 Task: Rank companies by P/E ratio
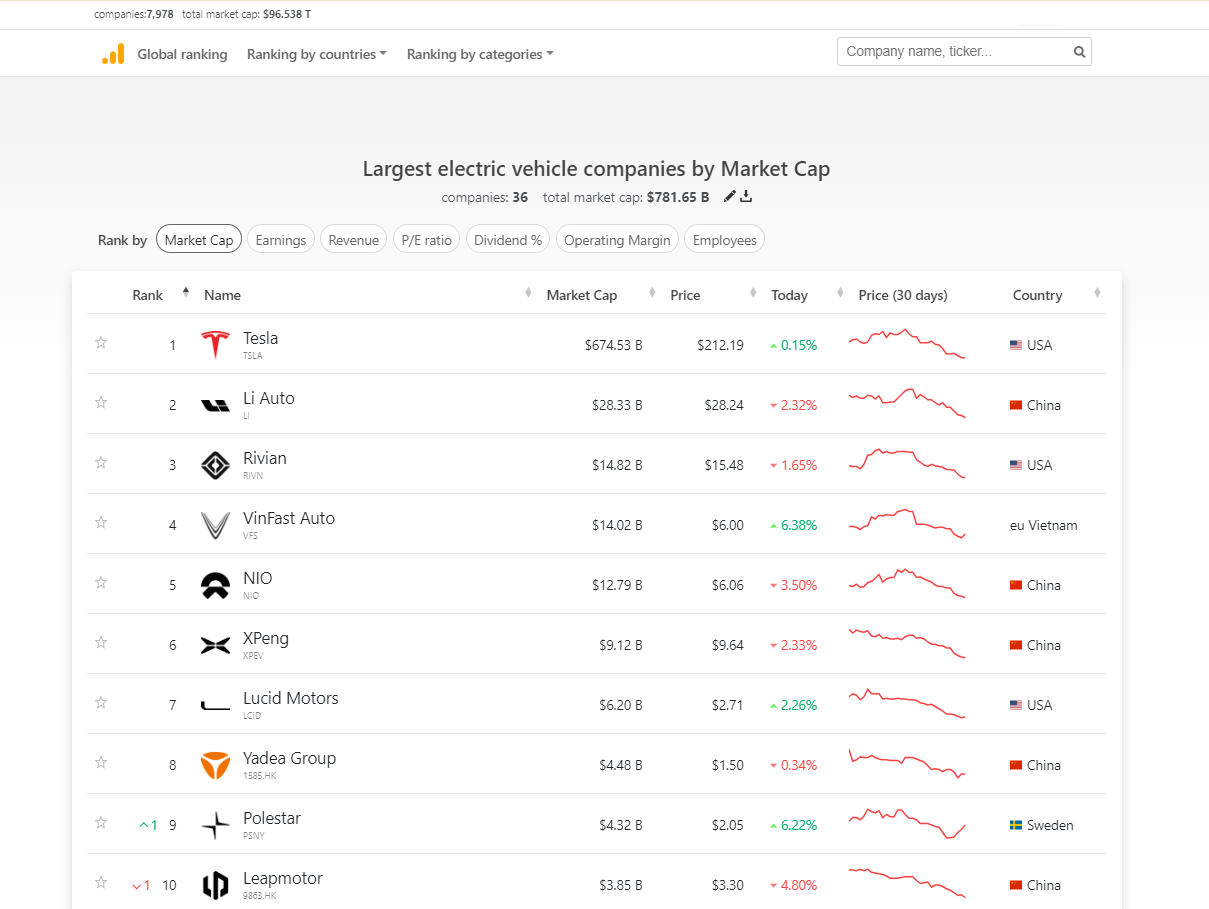427,239
